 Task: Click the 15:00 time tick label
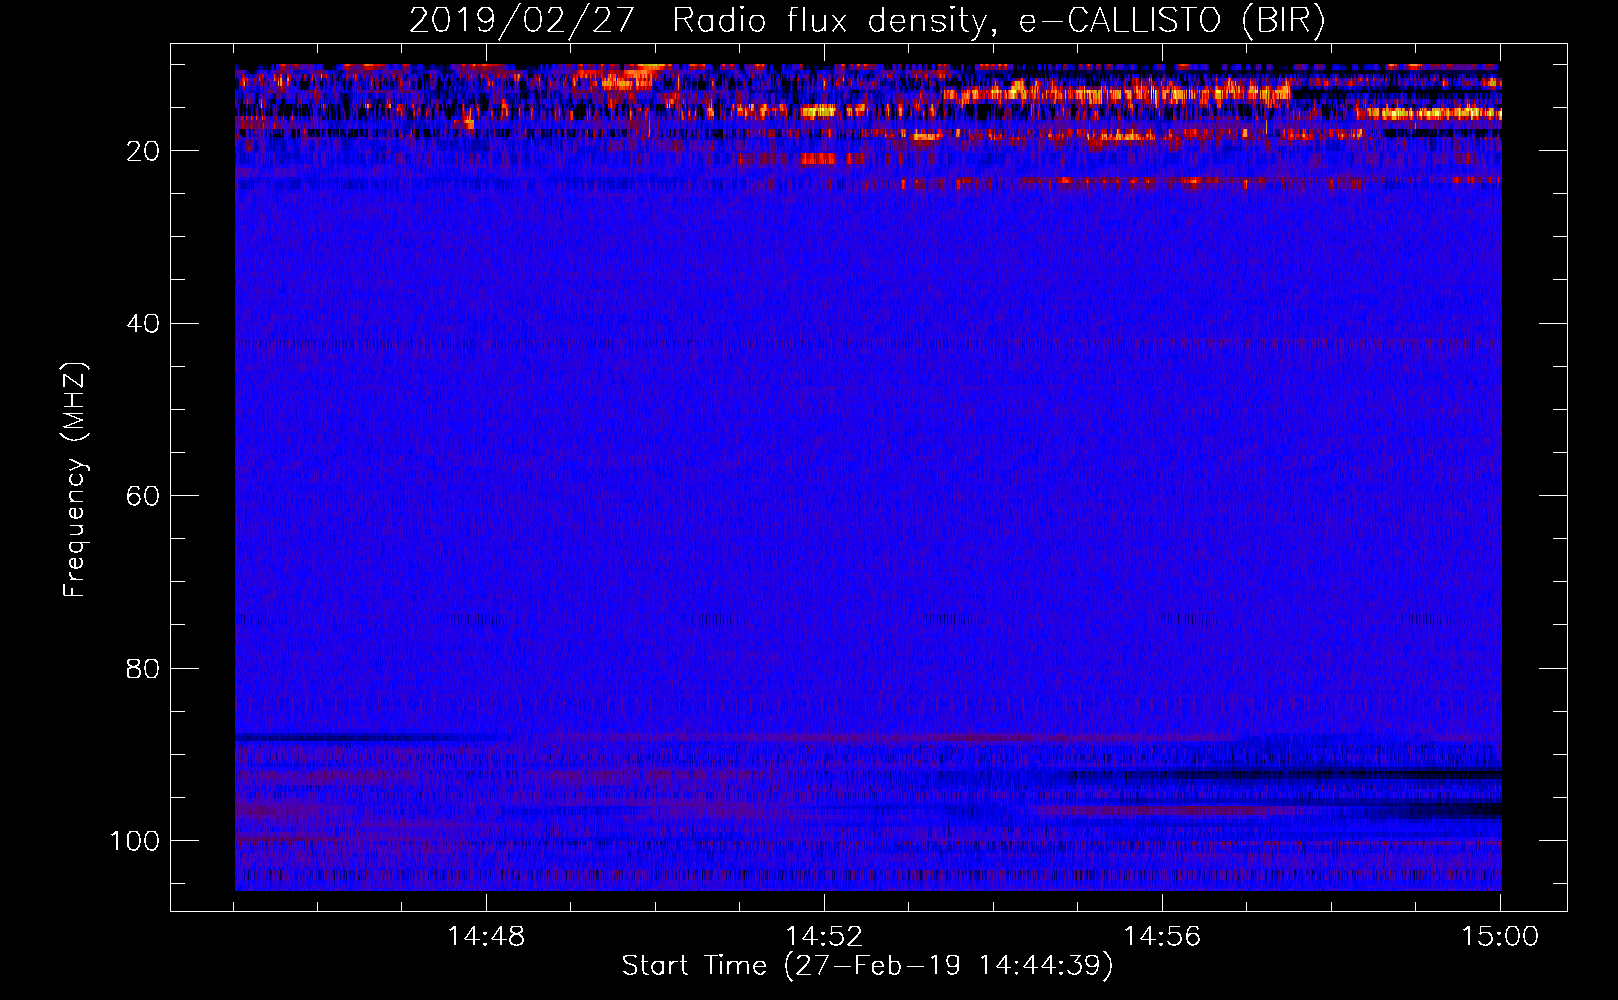click(1500, 937)
